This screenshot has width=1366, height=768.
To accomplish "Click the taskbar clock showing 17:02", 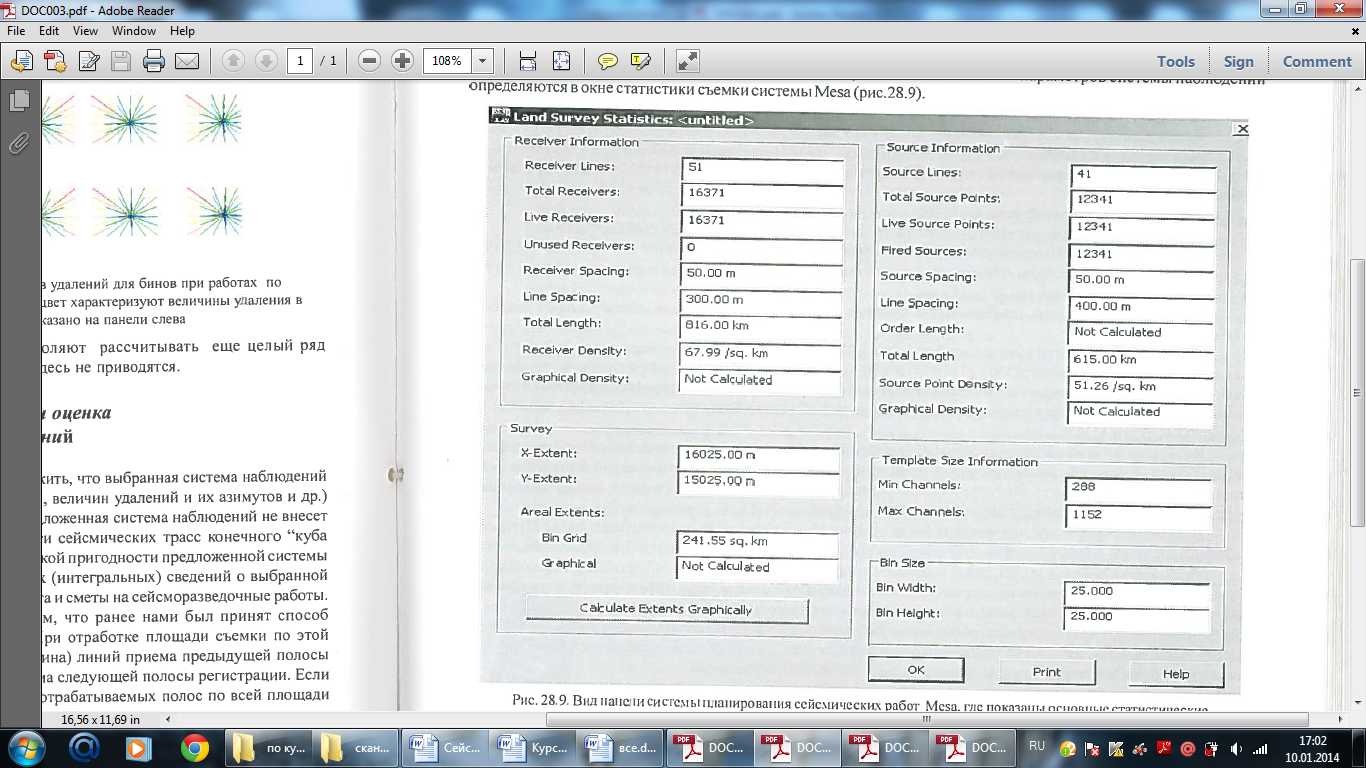I will coord(1312,741).
